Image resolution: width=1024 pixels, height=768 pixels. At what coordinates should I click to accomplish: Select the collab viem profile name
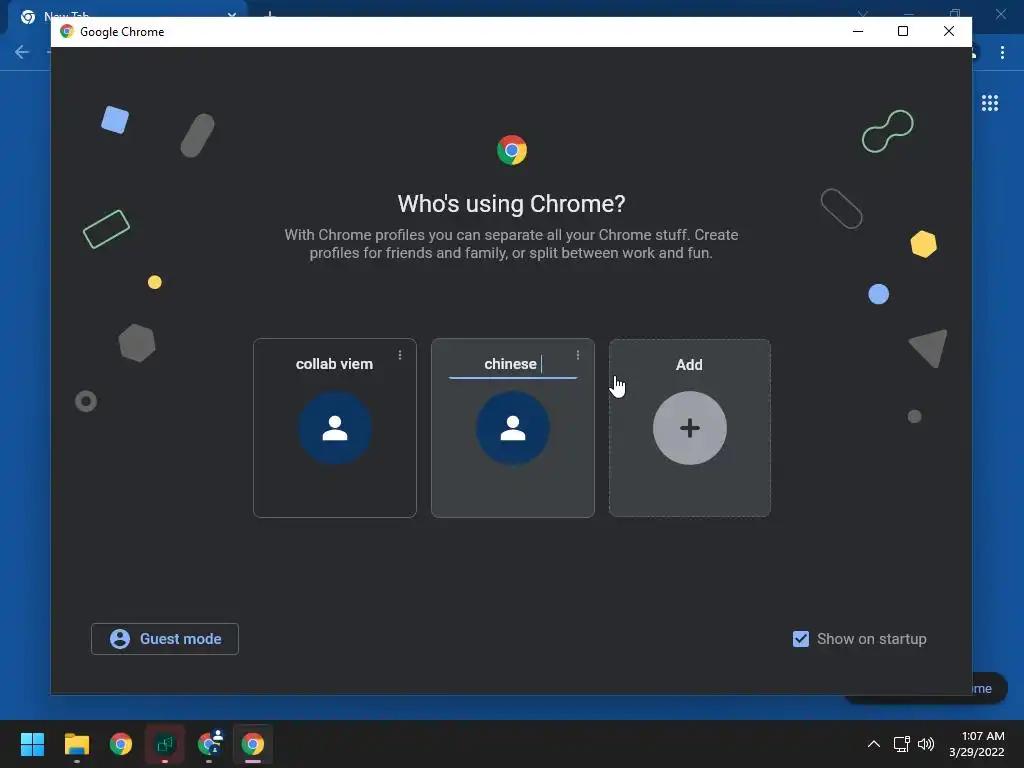tap(334, 364)
